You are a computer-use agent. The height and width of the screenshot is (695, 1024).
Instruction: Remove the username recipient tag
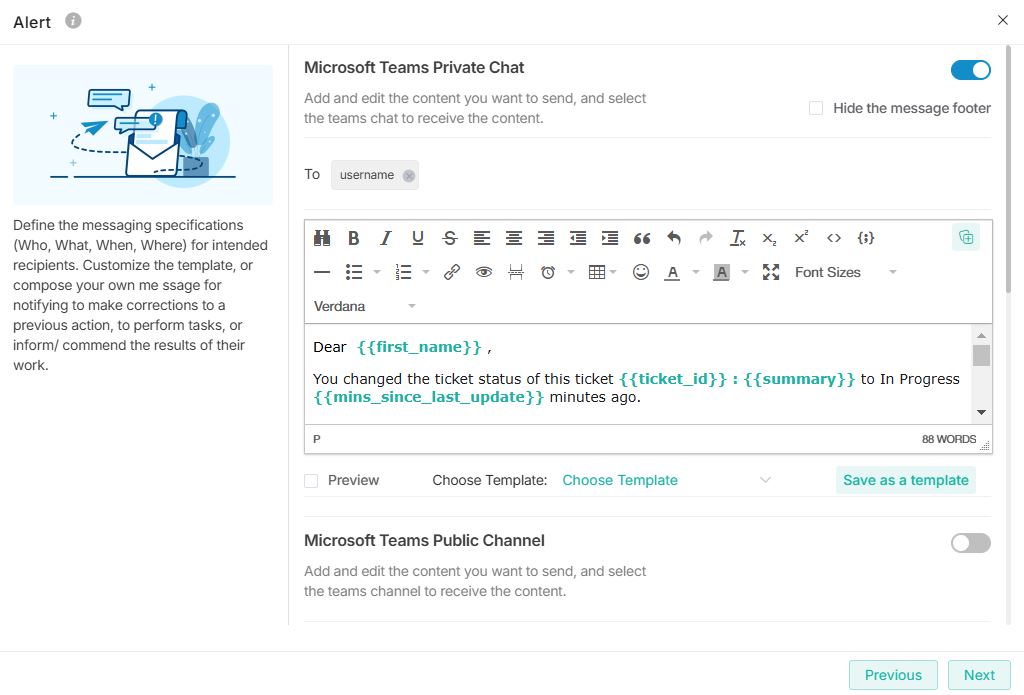(408, 176)
